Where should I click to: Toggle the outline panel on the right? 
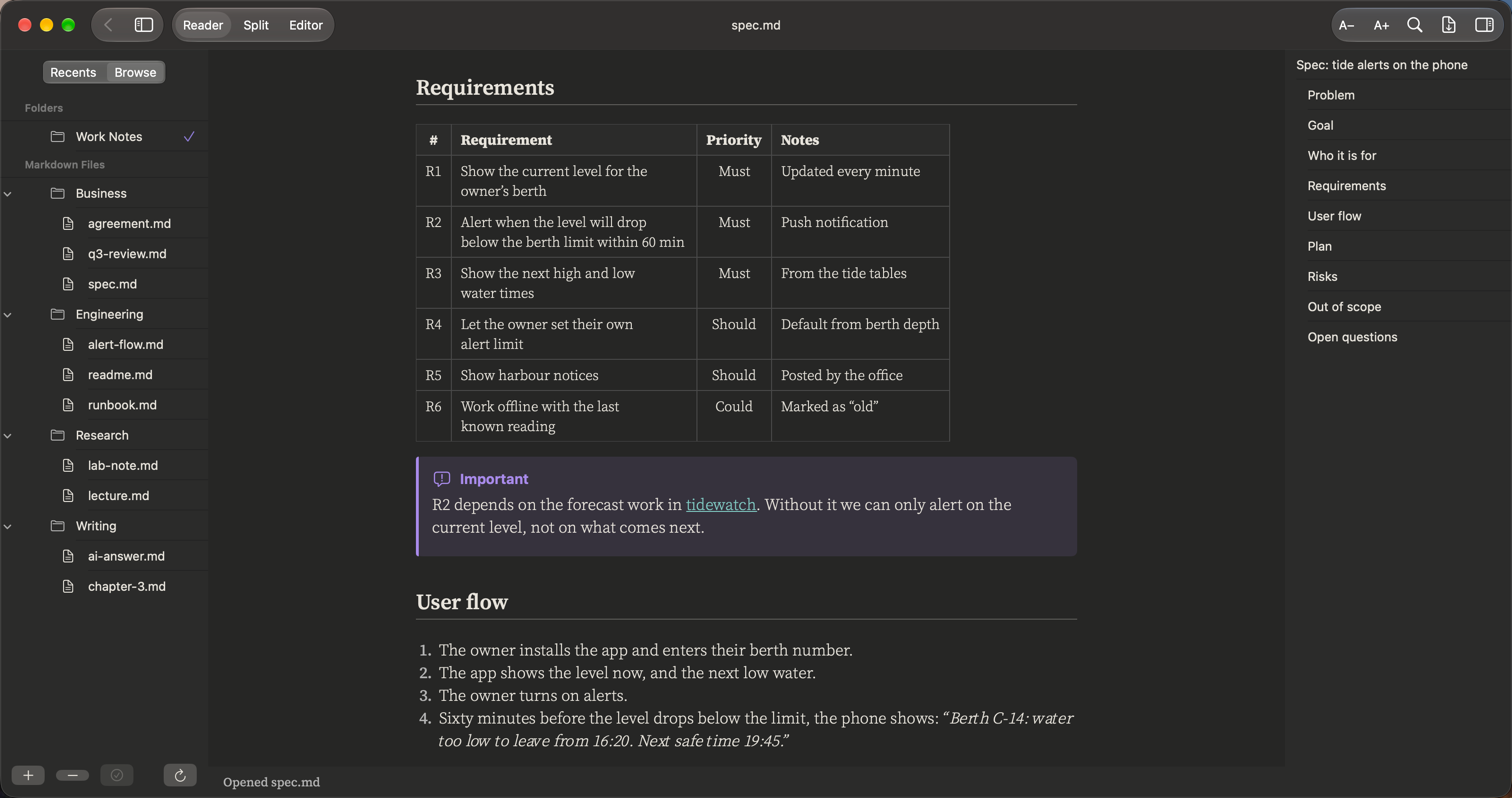(1484, 25)
